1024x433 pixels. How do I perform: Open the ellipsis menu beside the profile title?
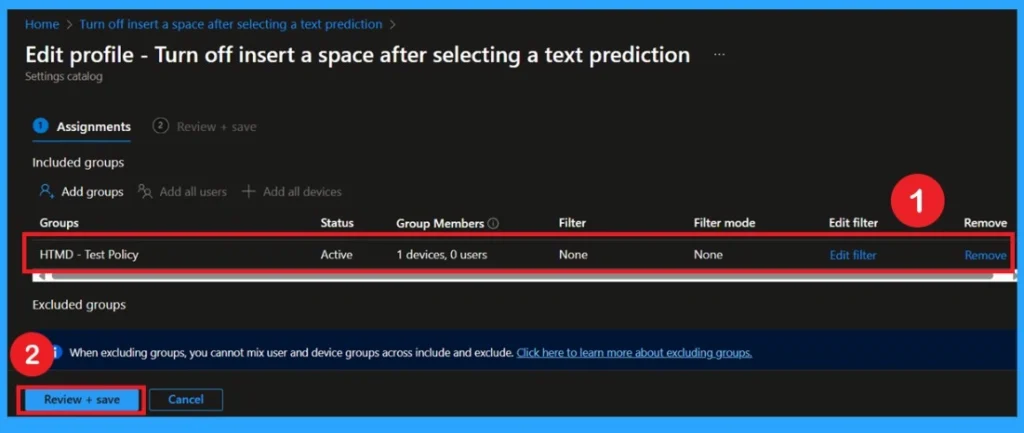click(x=719, y=54)
